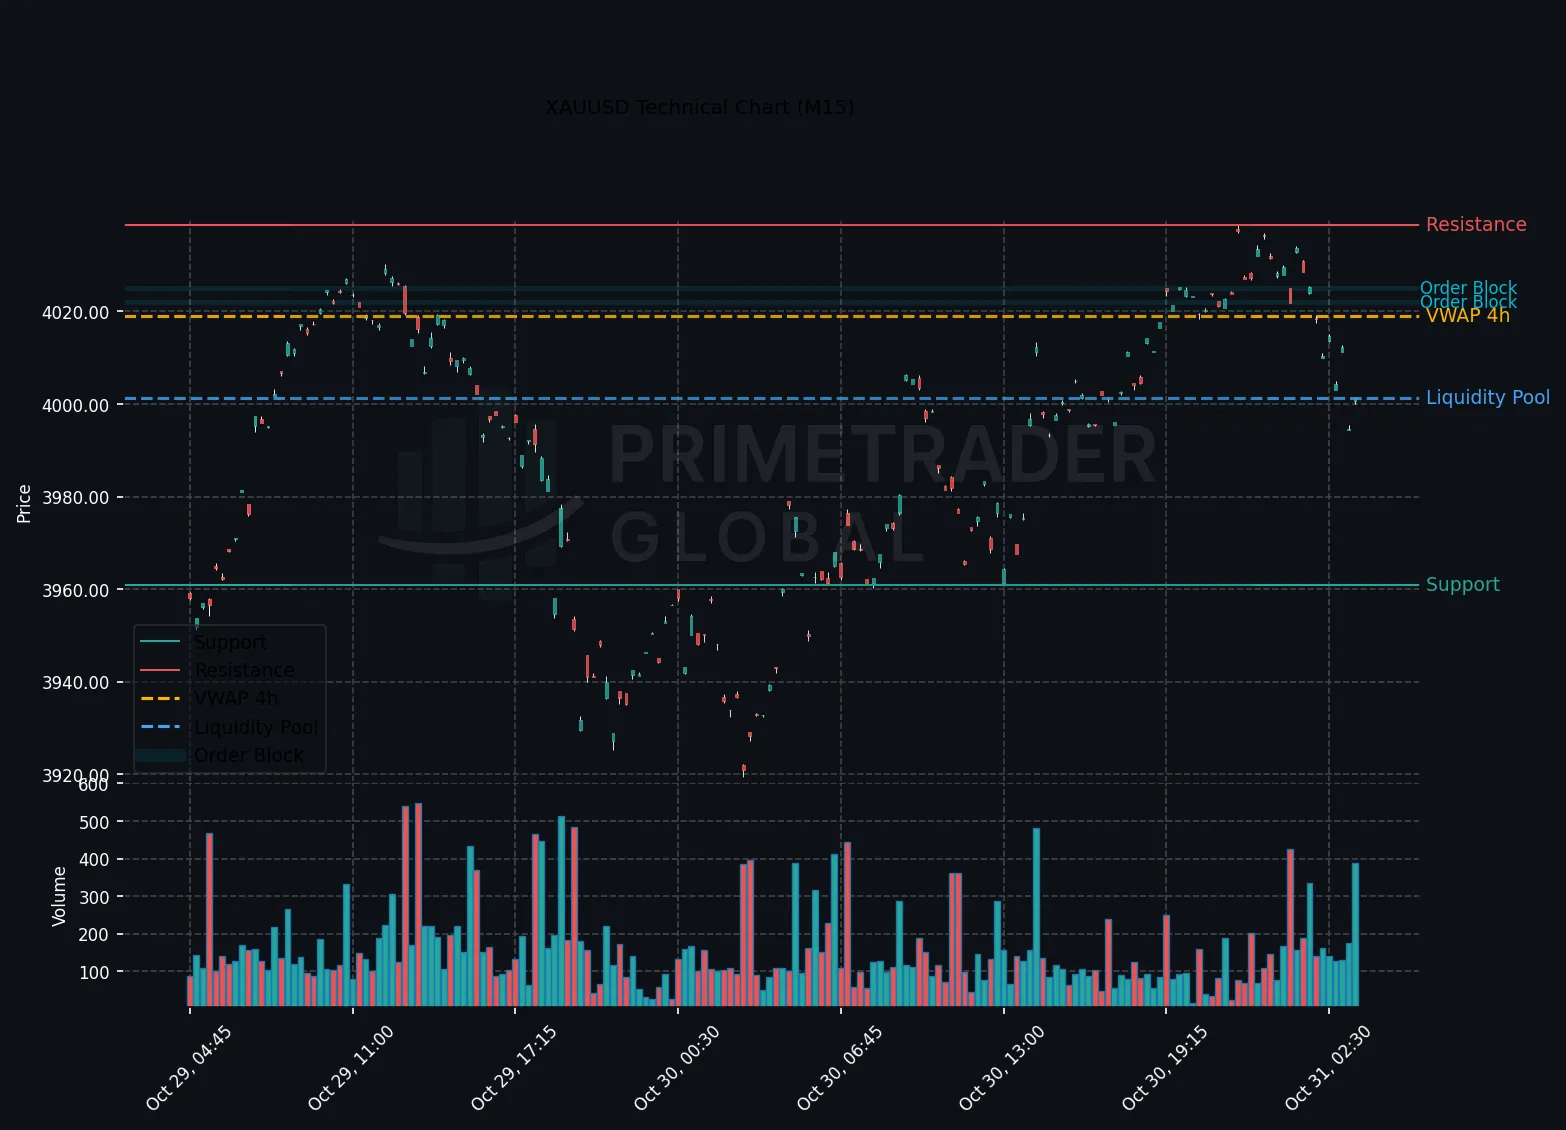Click the orange VWAP 4h line label

(x=1468, y=316)
